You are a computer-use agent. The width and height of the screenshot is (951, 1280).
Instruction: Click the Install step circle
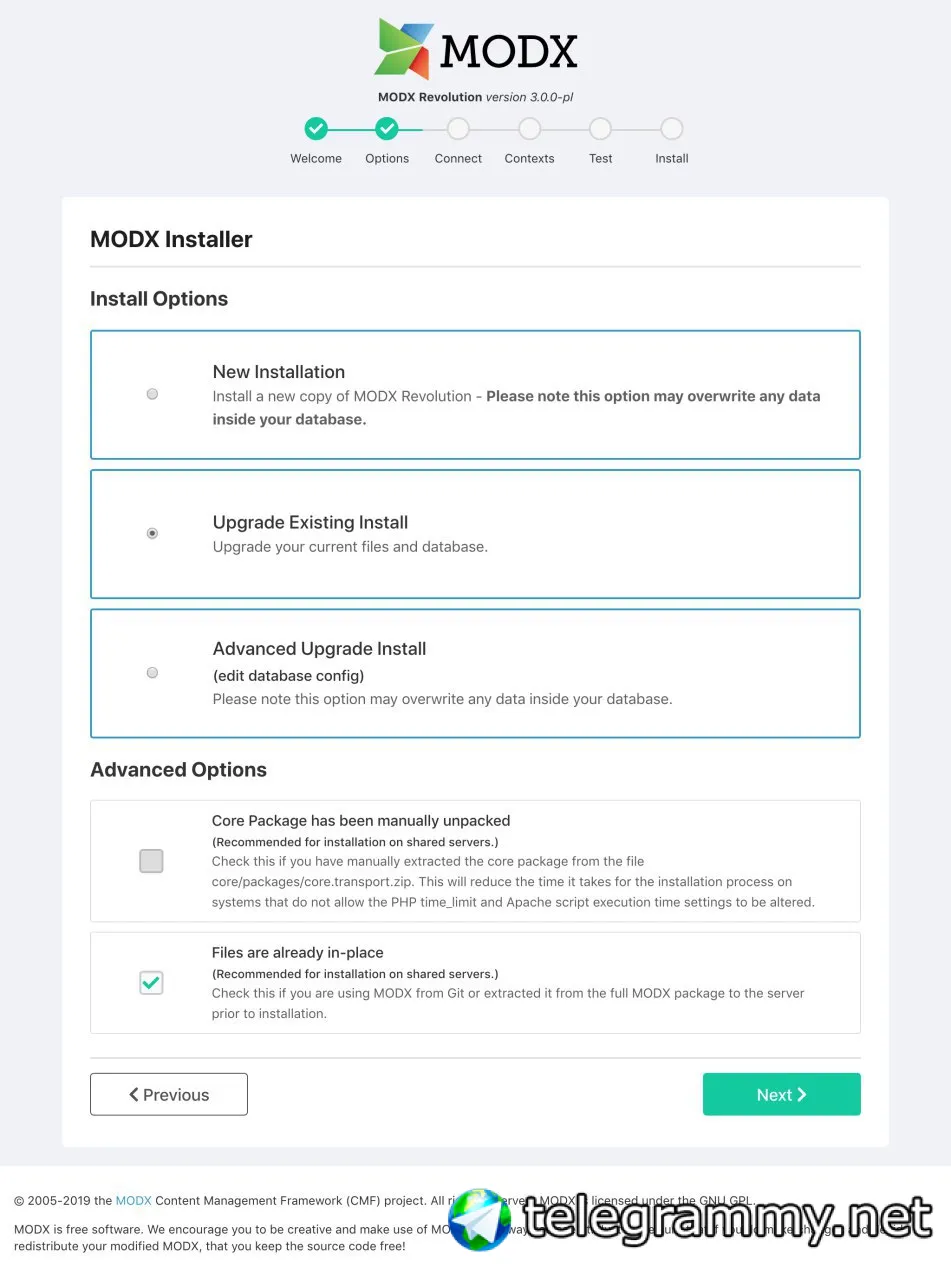tap(672, 129)
